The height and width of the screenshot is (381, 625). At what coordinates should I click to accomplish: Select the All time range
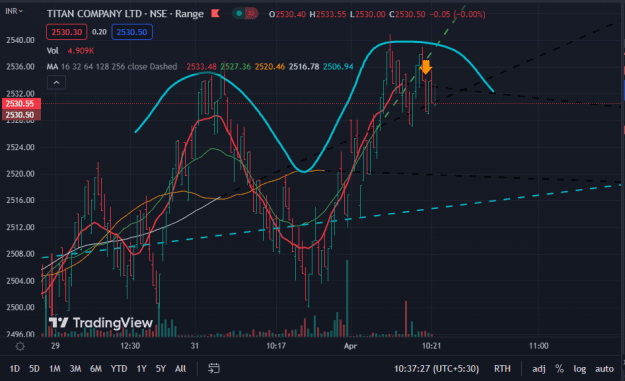pyautogui.click(x=181, y=369)
